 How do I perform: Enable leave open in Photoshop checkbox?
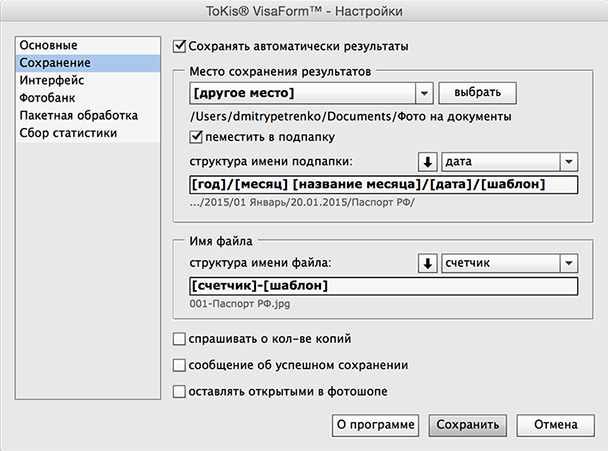(x=179, y=392)
